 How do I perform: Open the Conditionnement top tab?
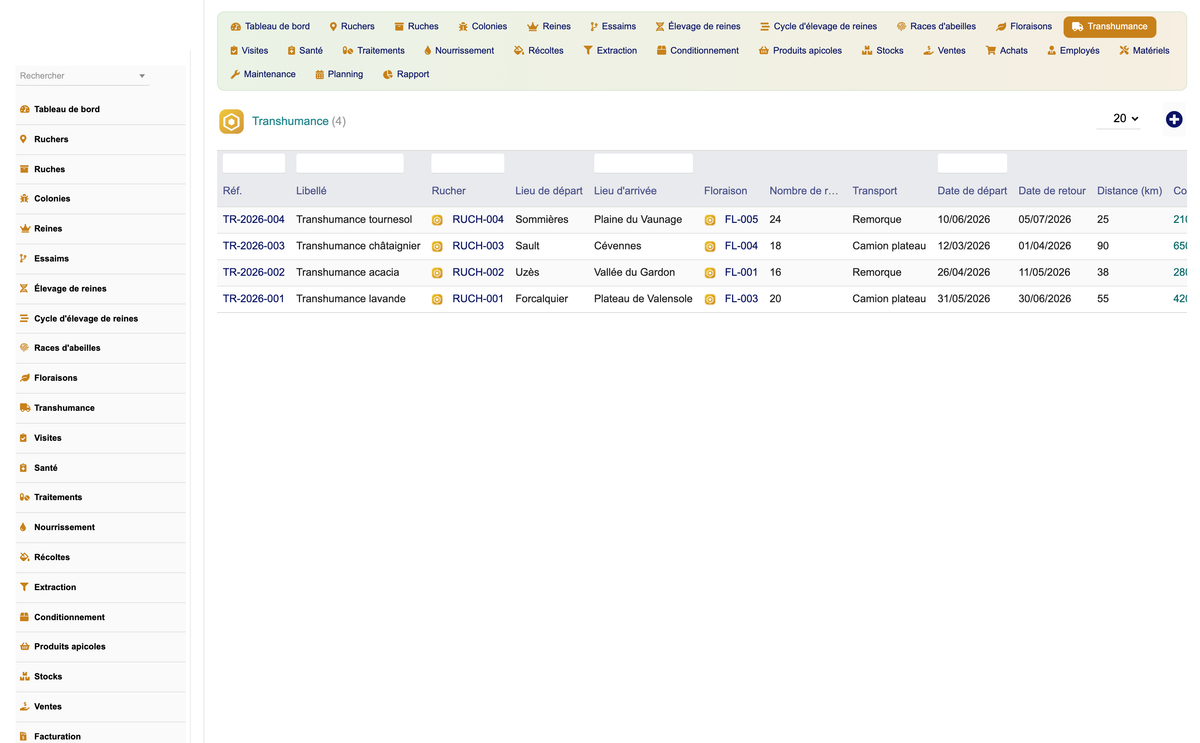point(698,50)
